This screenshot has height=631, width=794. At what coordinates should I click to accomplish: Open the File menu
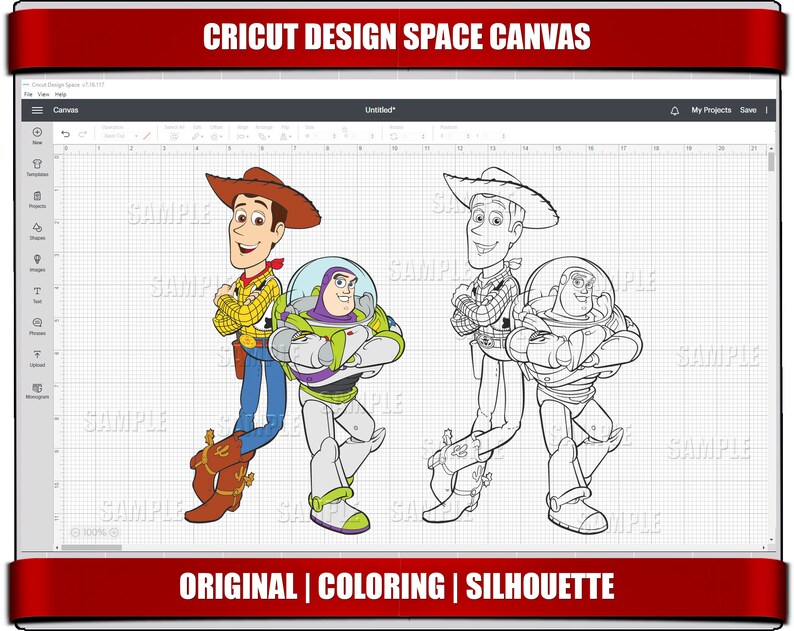[28, 94]
